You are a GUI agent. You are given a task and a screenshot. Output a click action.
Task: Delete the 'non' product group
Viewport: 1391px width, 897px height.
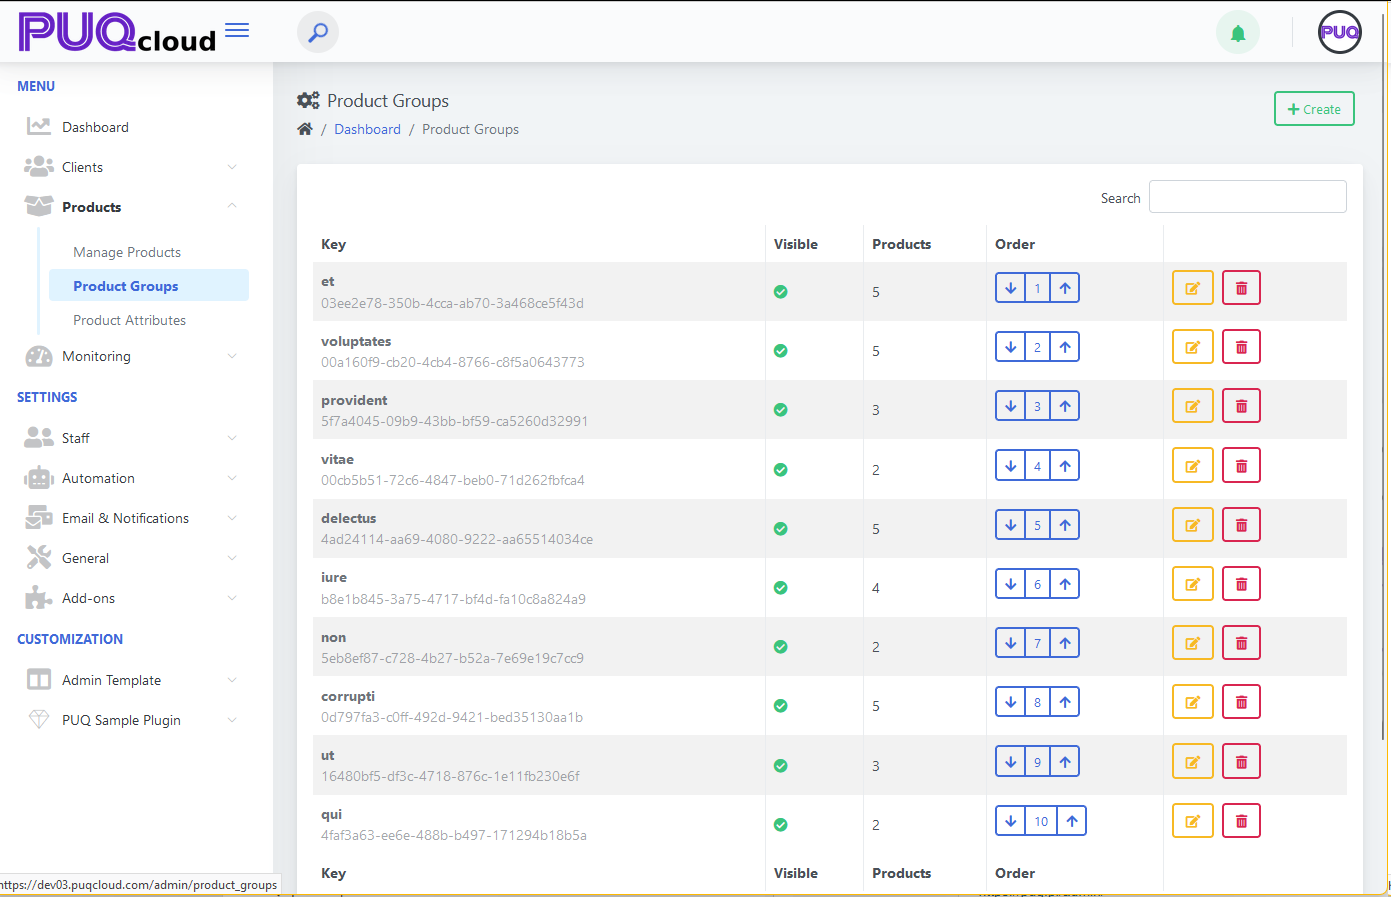[1241, 643]
